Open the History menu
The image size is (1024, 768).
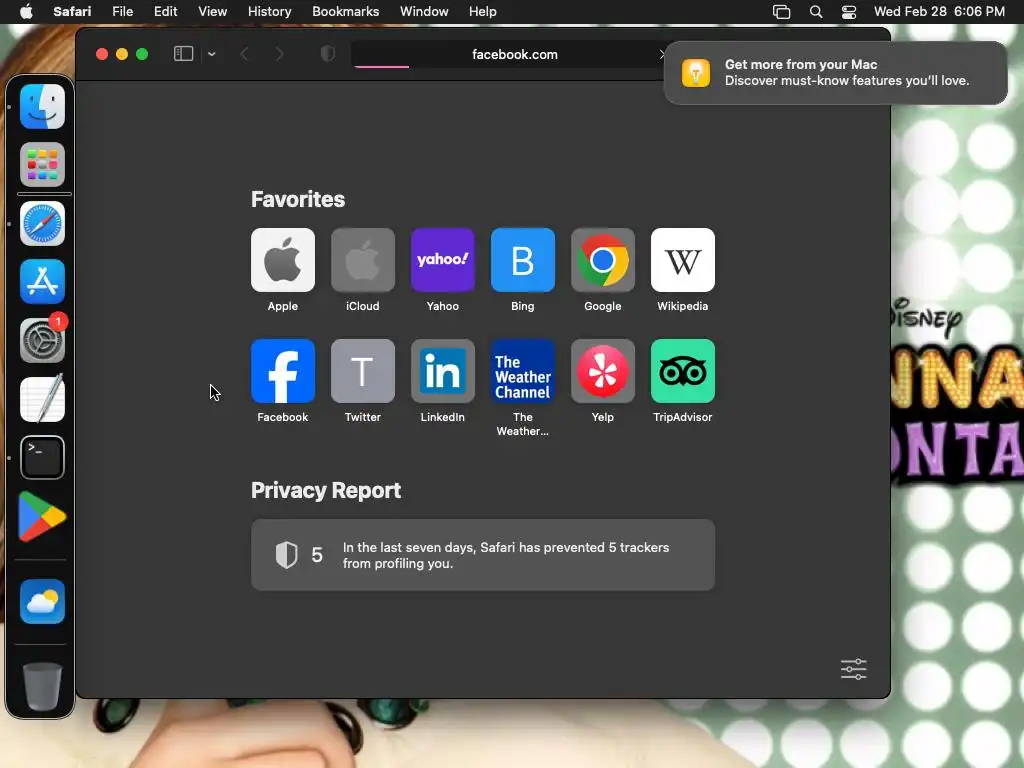[269, 12]
